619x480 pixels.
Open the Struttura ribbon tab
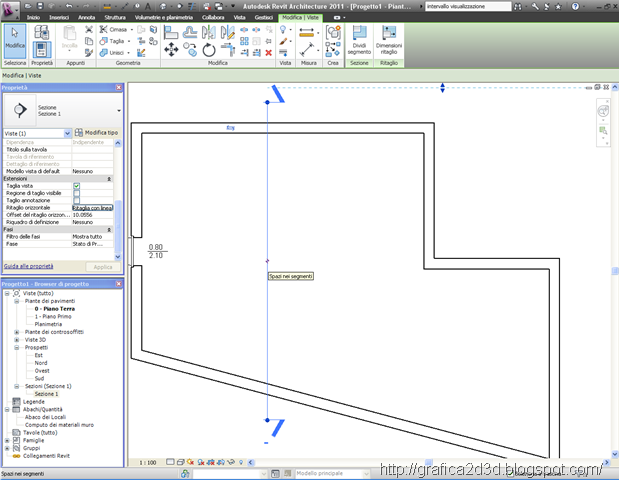(115, 17)
